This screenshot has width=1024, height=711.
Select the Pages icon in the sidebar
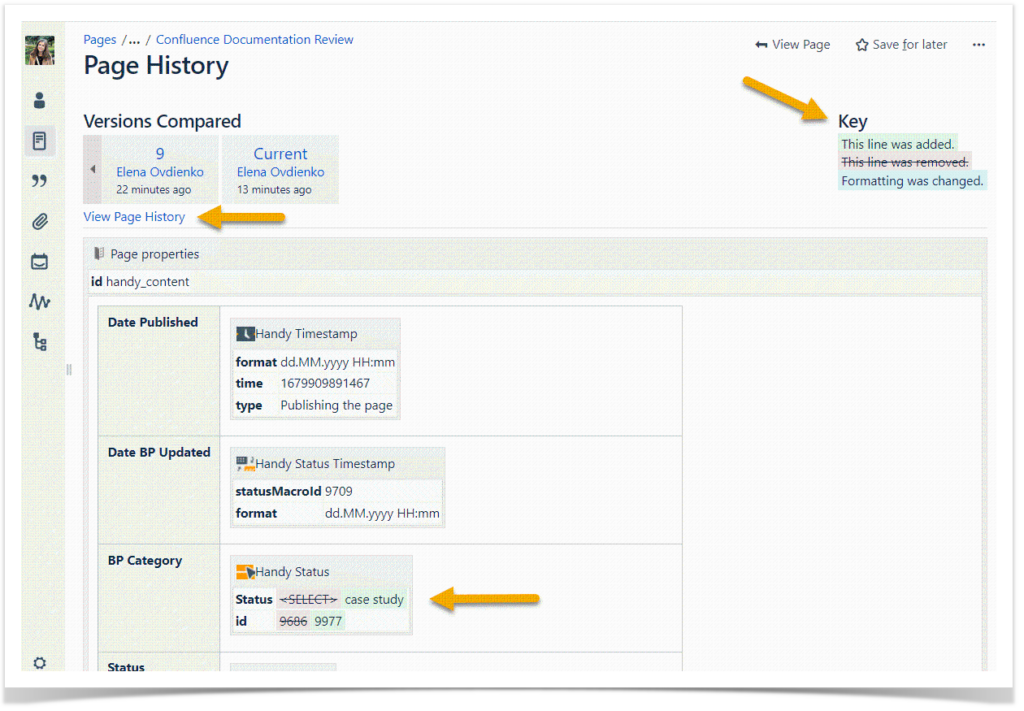click(39, 140)
